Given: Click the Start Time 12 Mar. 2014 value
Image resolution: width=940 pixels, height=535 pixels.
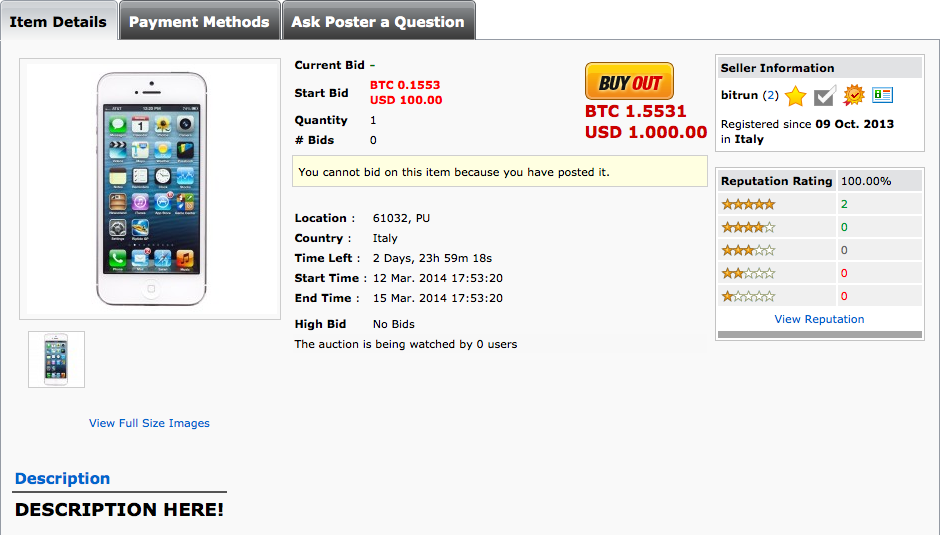Looking at the screenshot, I should click(438, 278).
